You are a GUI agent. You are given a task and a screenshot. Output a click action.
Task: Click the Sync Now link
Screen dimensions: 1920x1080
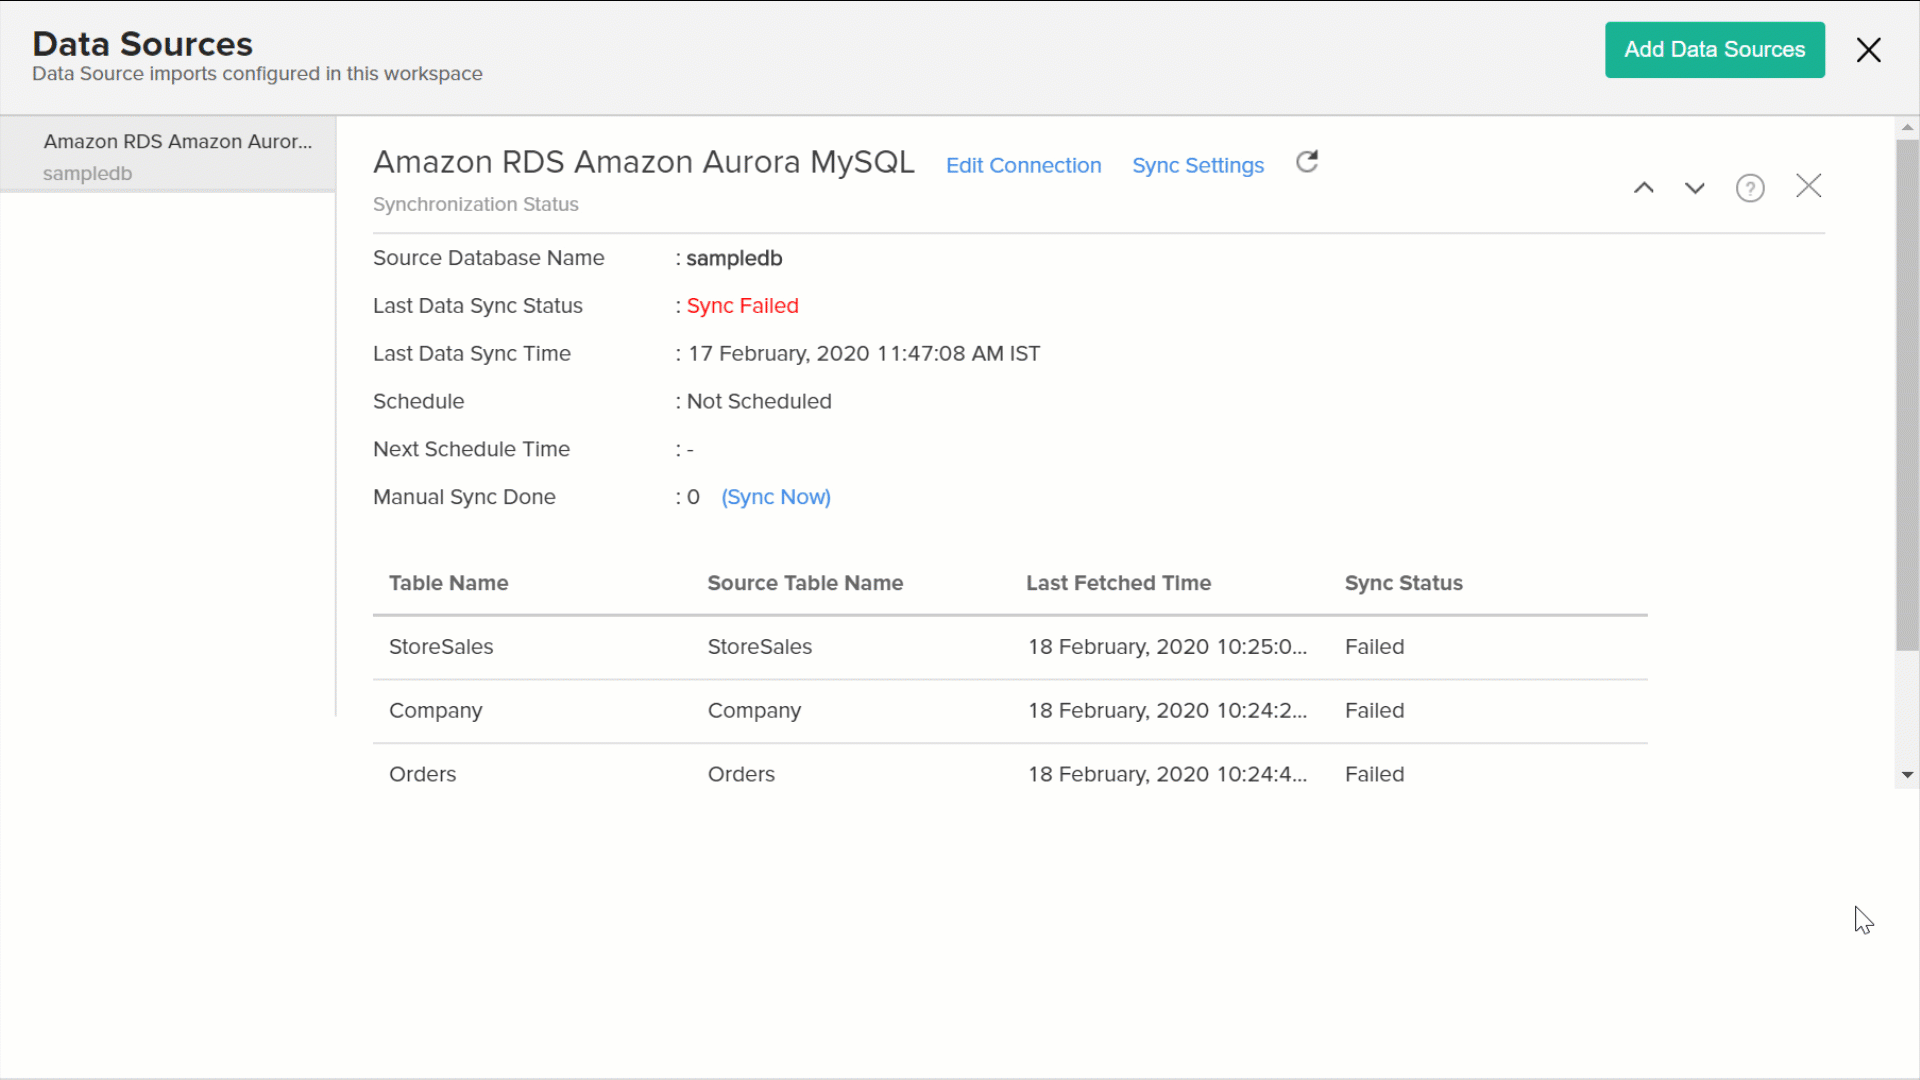[x=776, y=497]
